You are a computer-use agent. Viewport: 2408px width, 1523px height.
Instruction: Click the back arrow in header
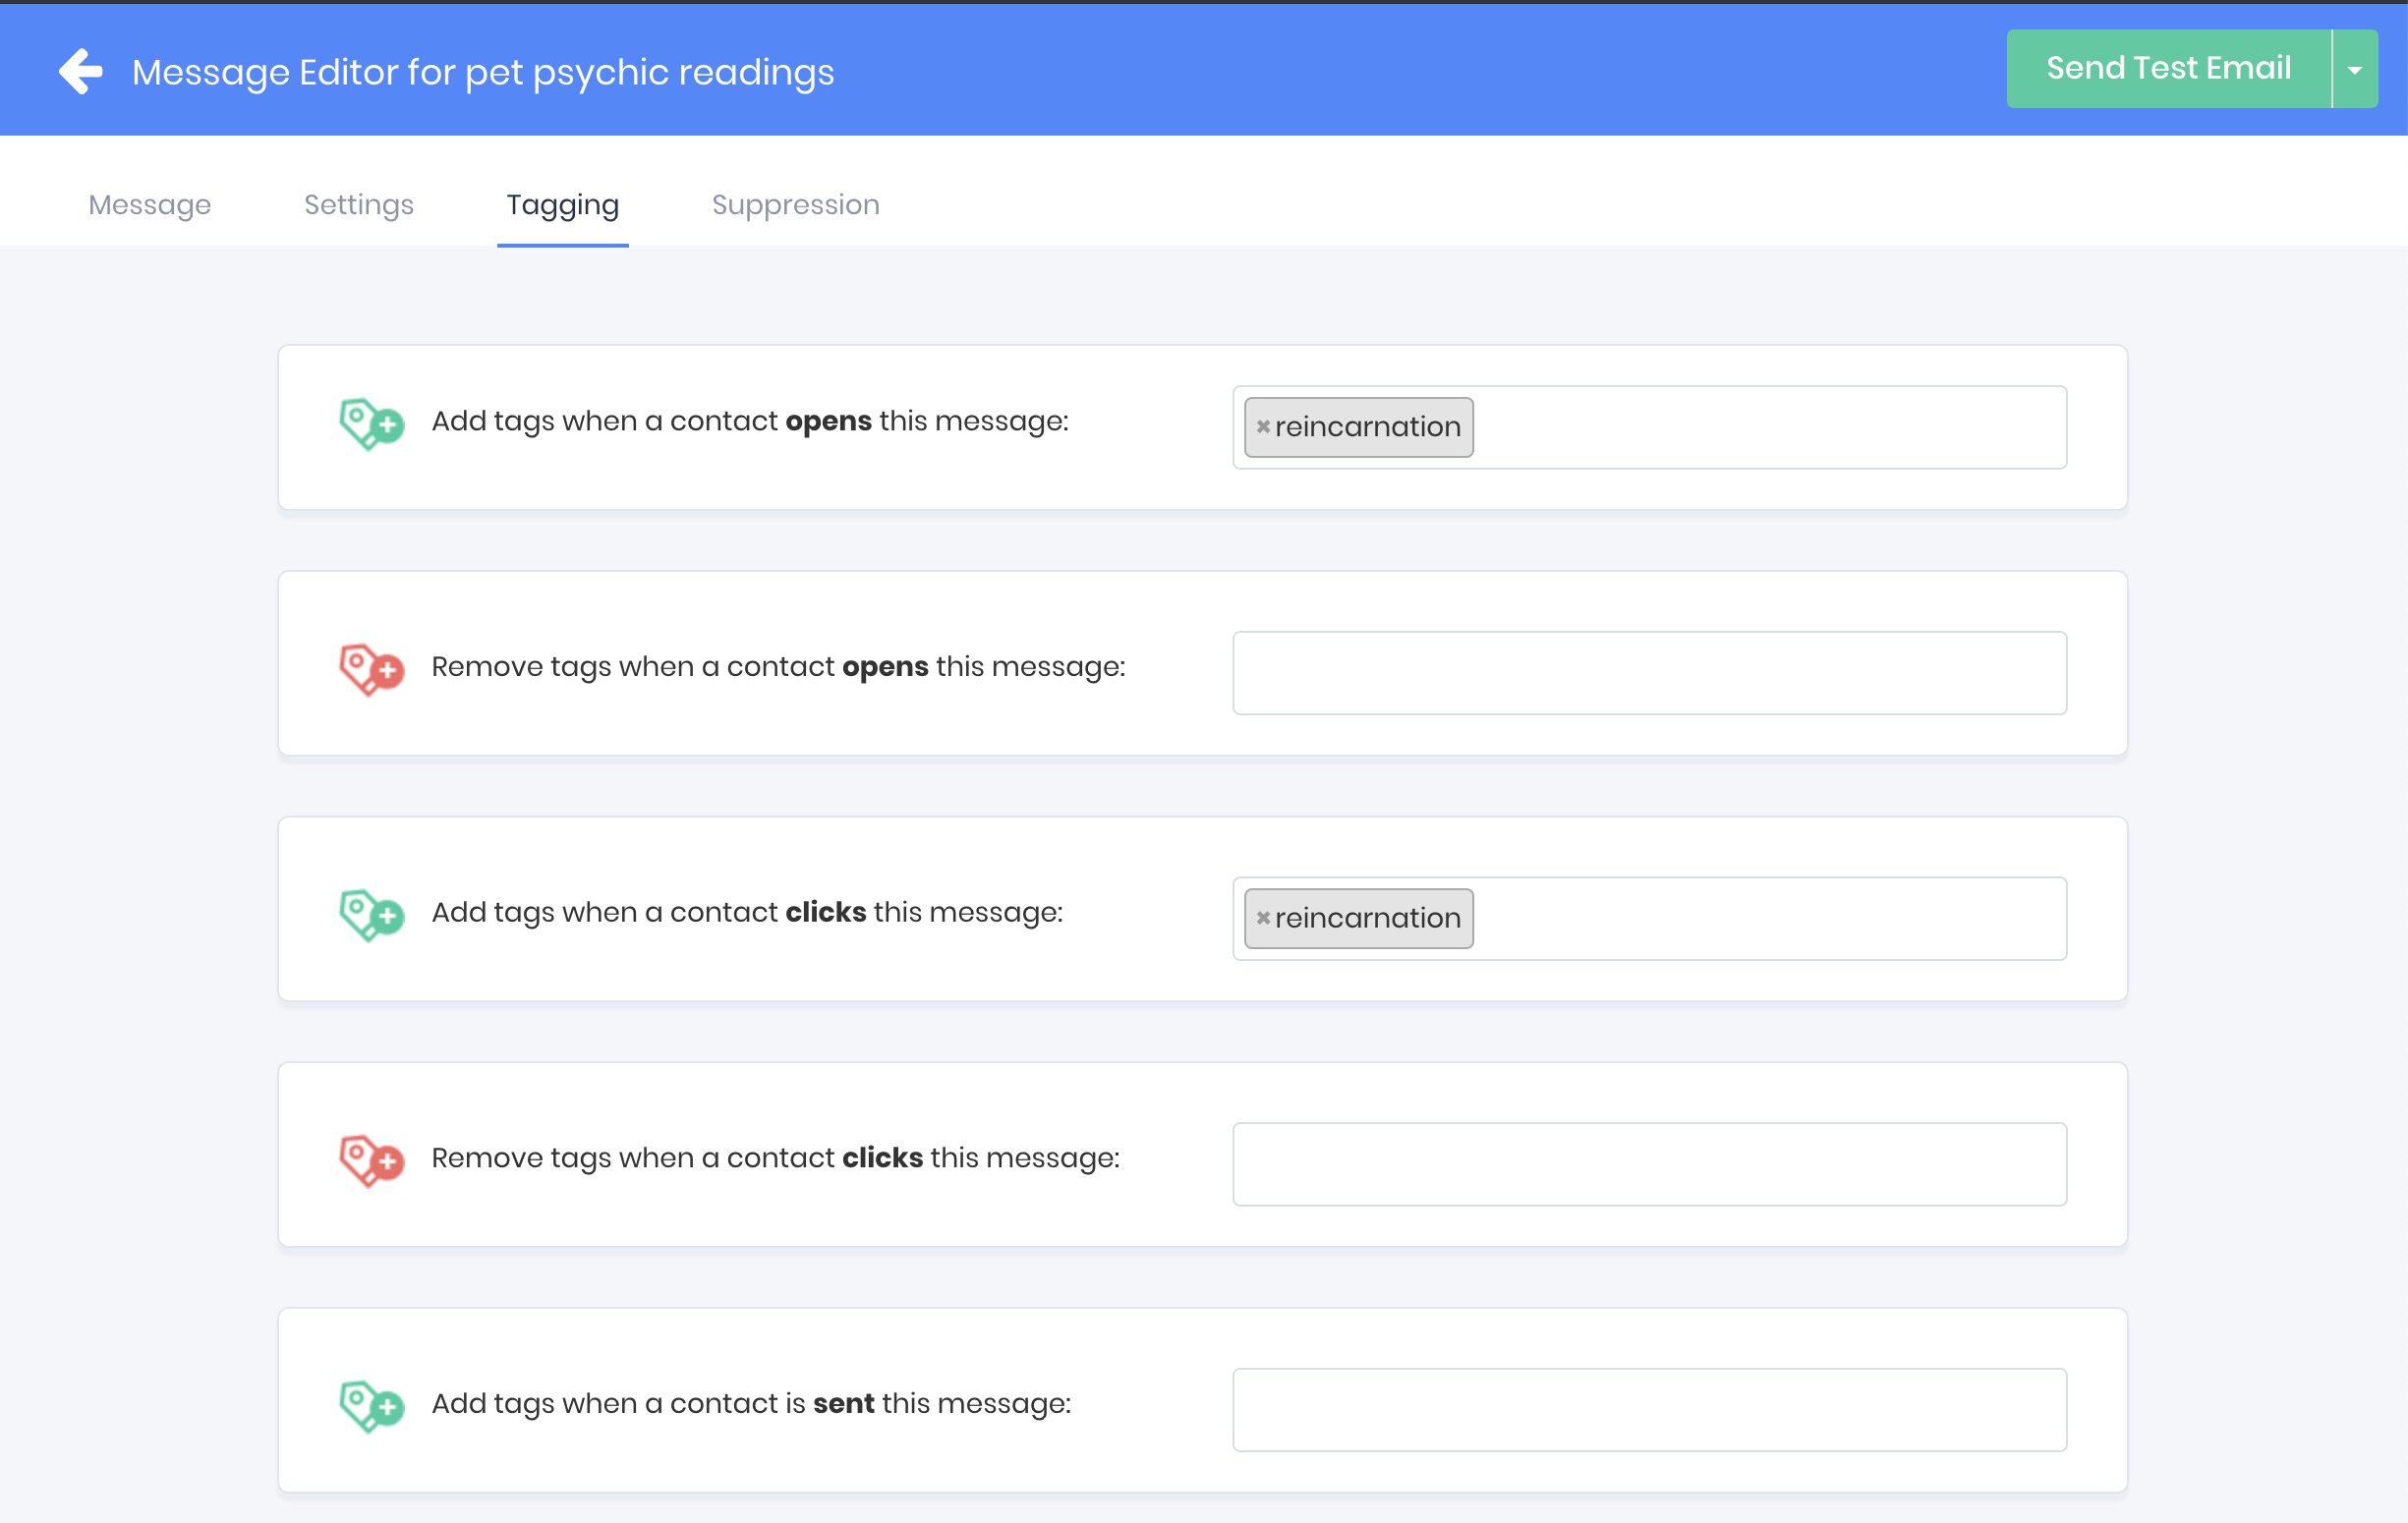coord(80,72)
